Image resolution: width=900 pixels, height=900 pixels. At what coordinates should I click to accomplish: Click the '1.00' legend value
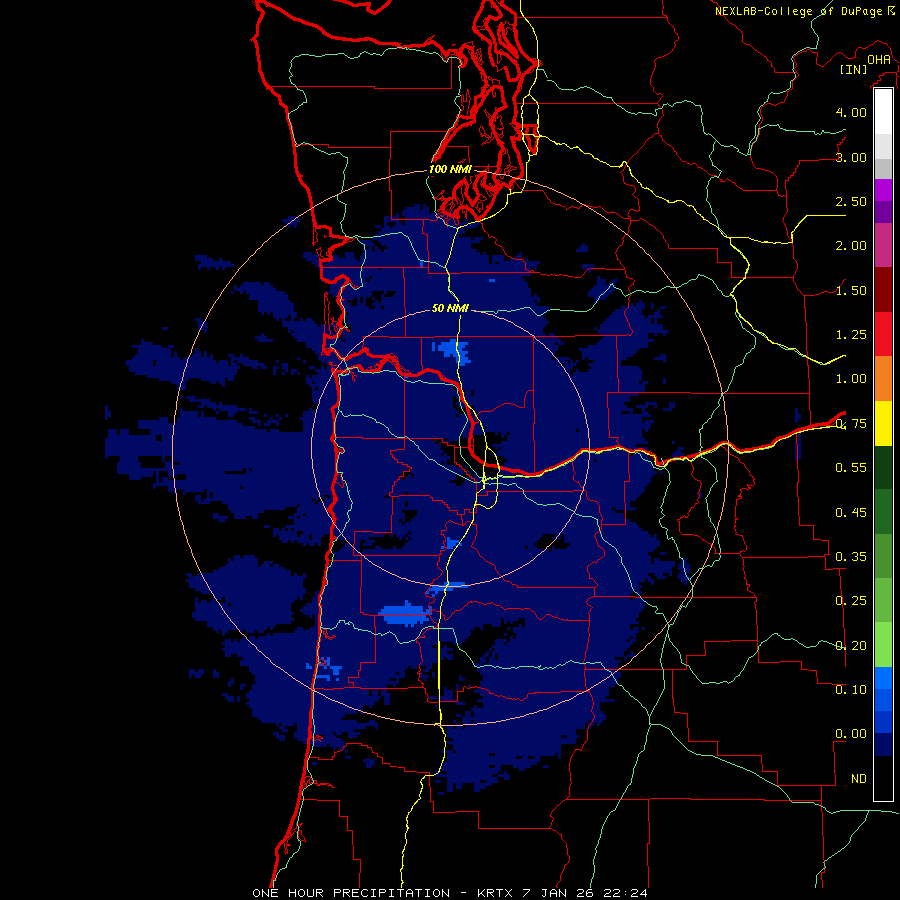click(851, 379)
